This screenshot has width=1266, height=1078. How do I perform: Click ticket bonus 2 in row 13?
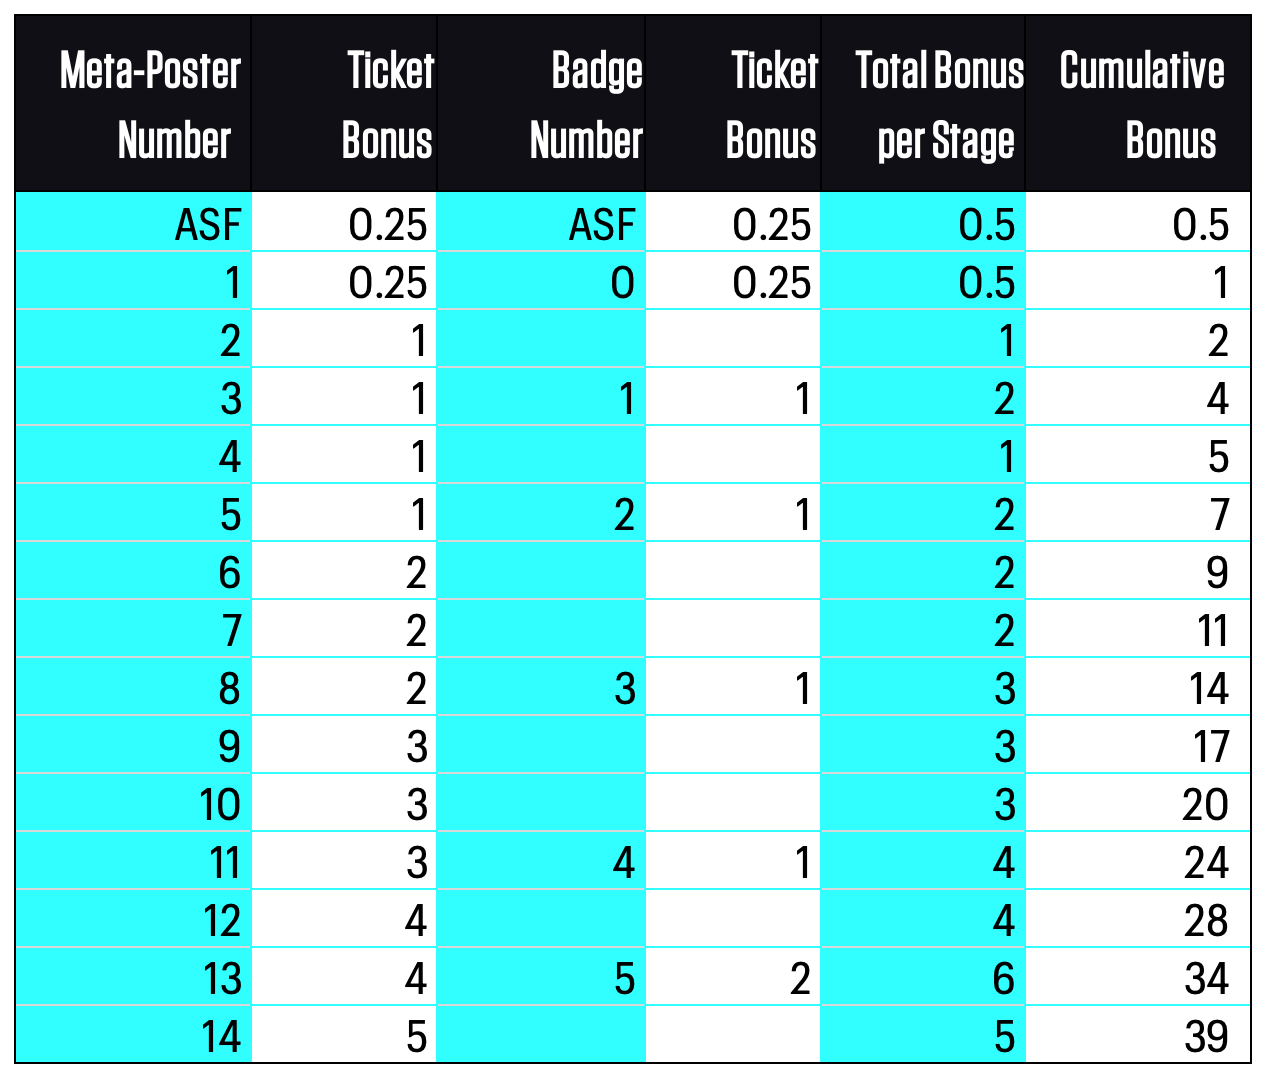[x=733, y=977]
